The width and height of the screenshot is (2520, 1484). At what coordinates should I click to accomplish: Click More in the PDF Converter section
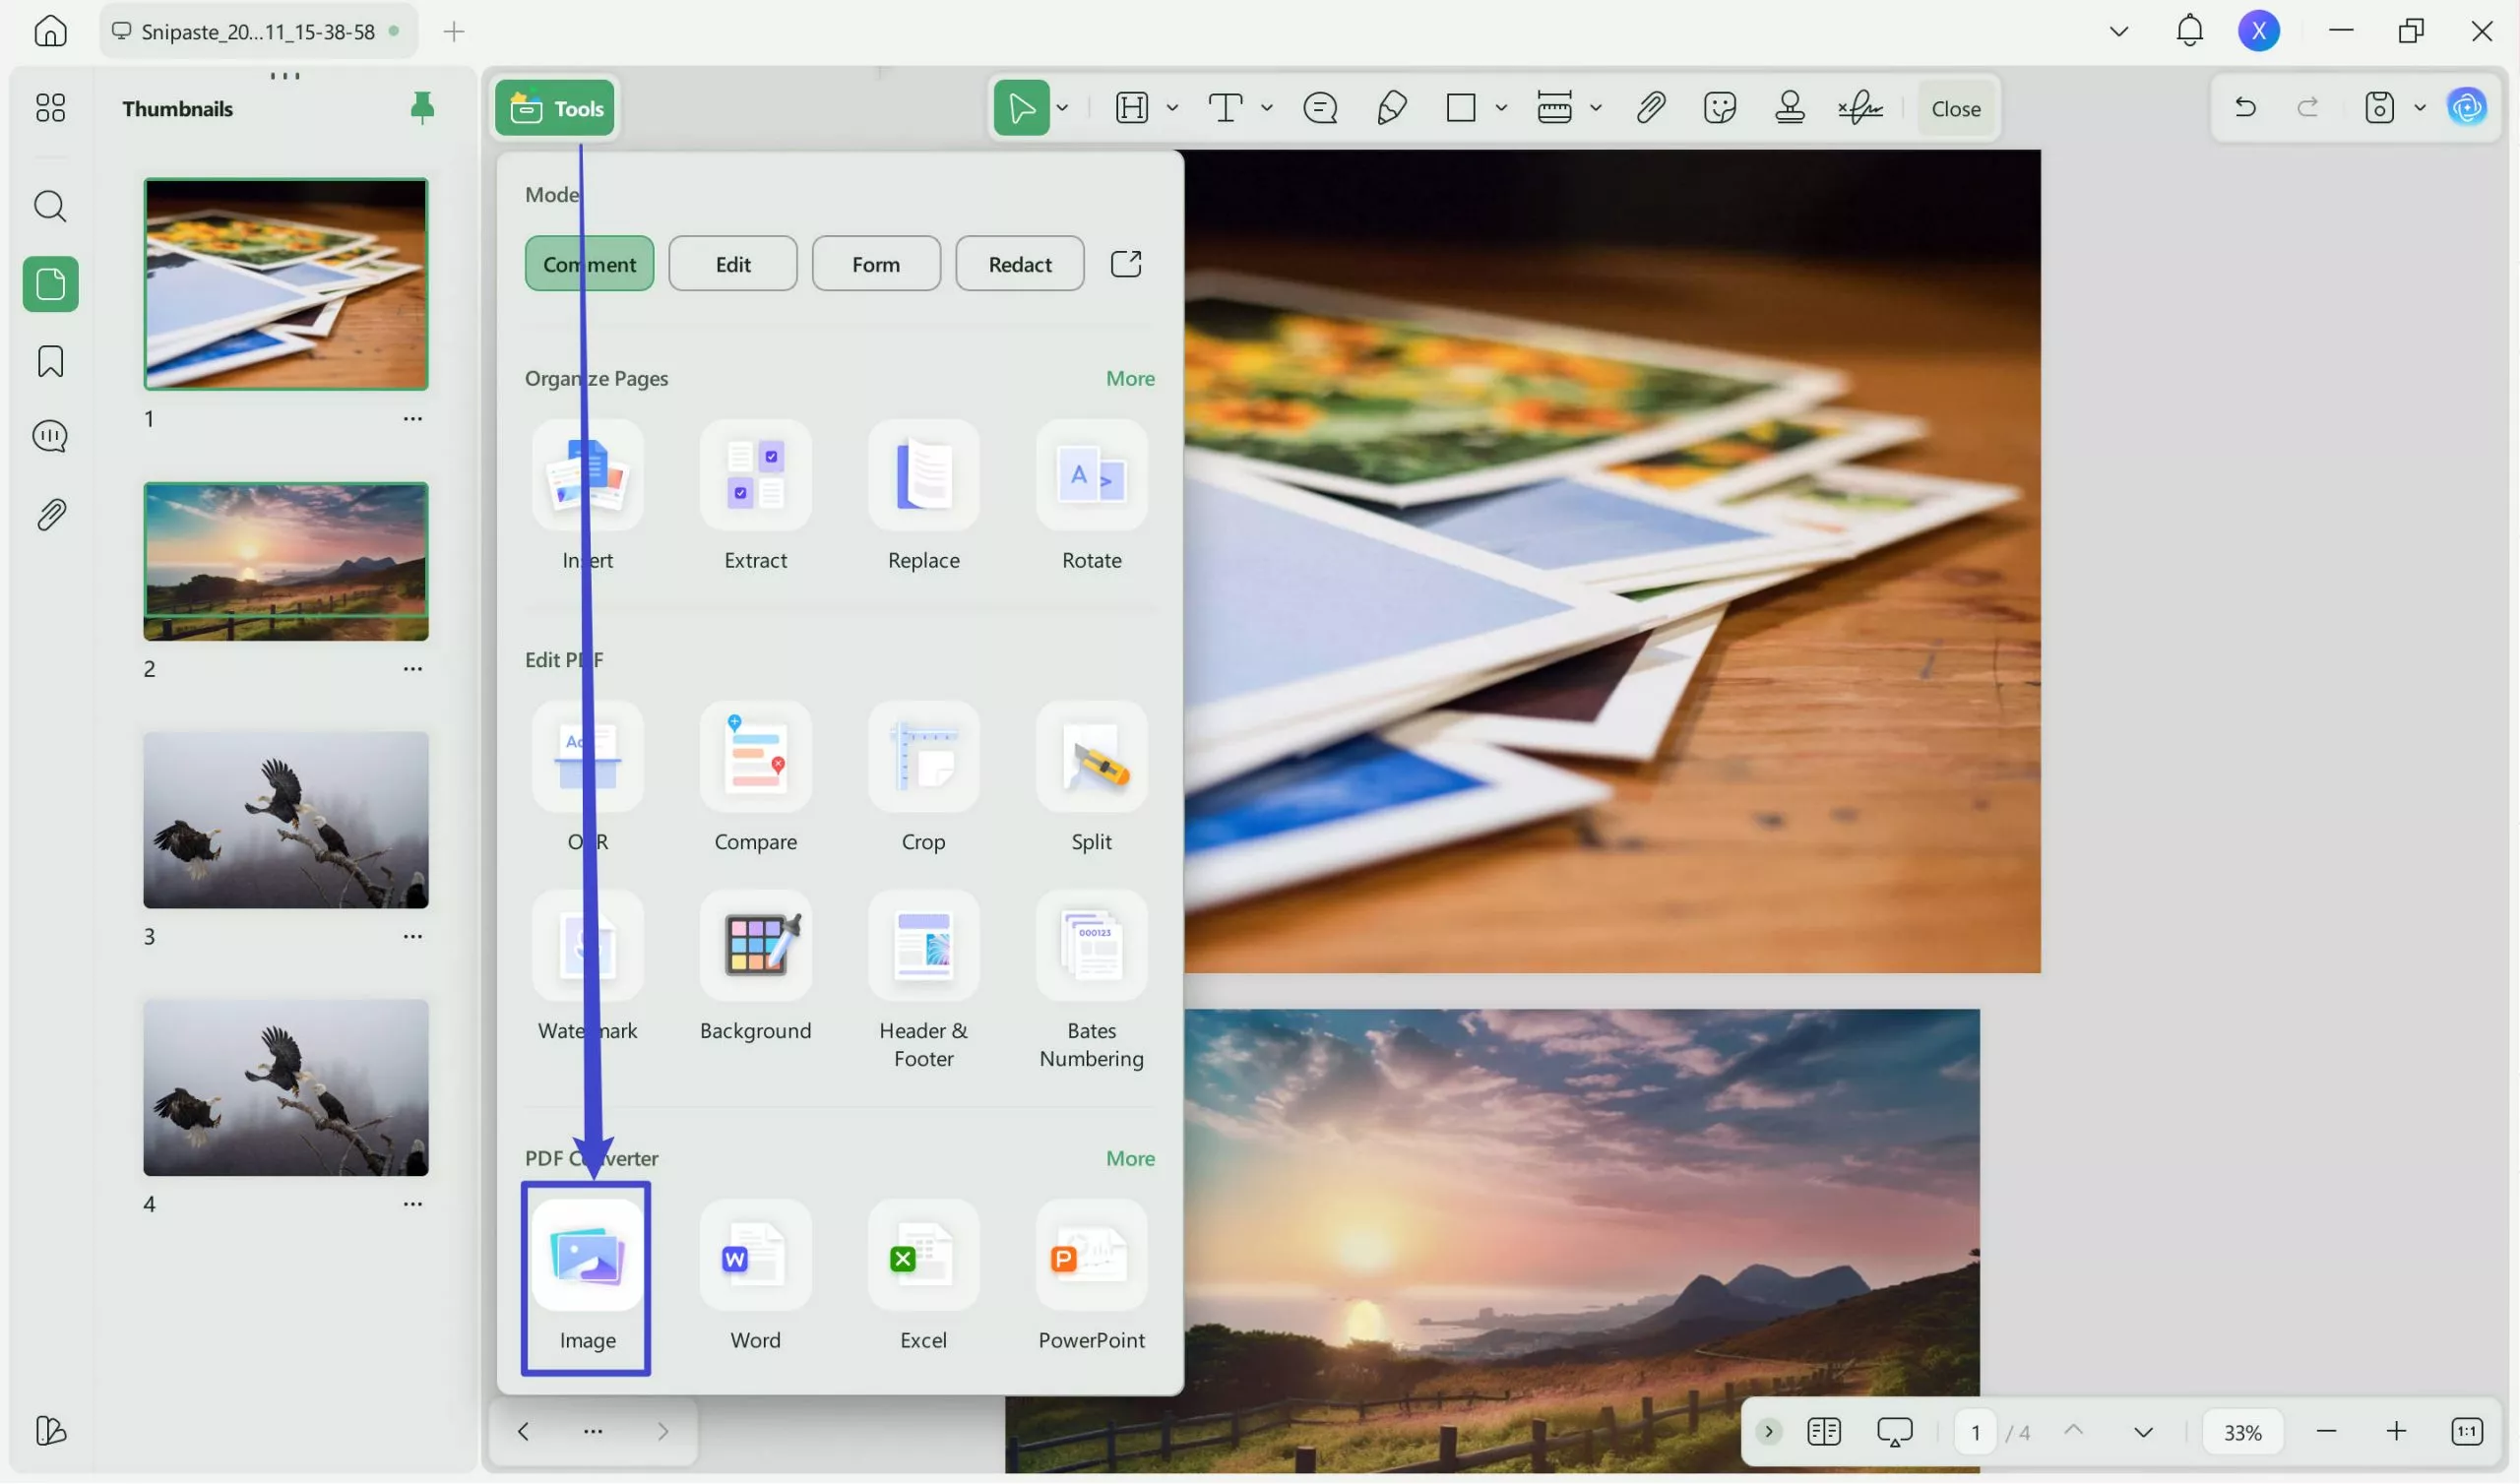tap(1130, 1158)
